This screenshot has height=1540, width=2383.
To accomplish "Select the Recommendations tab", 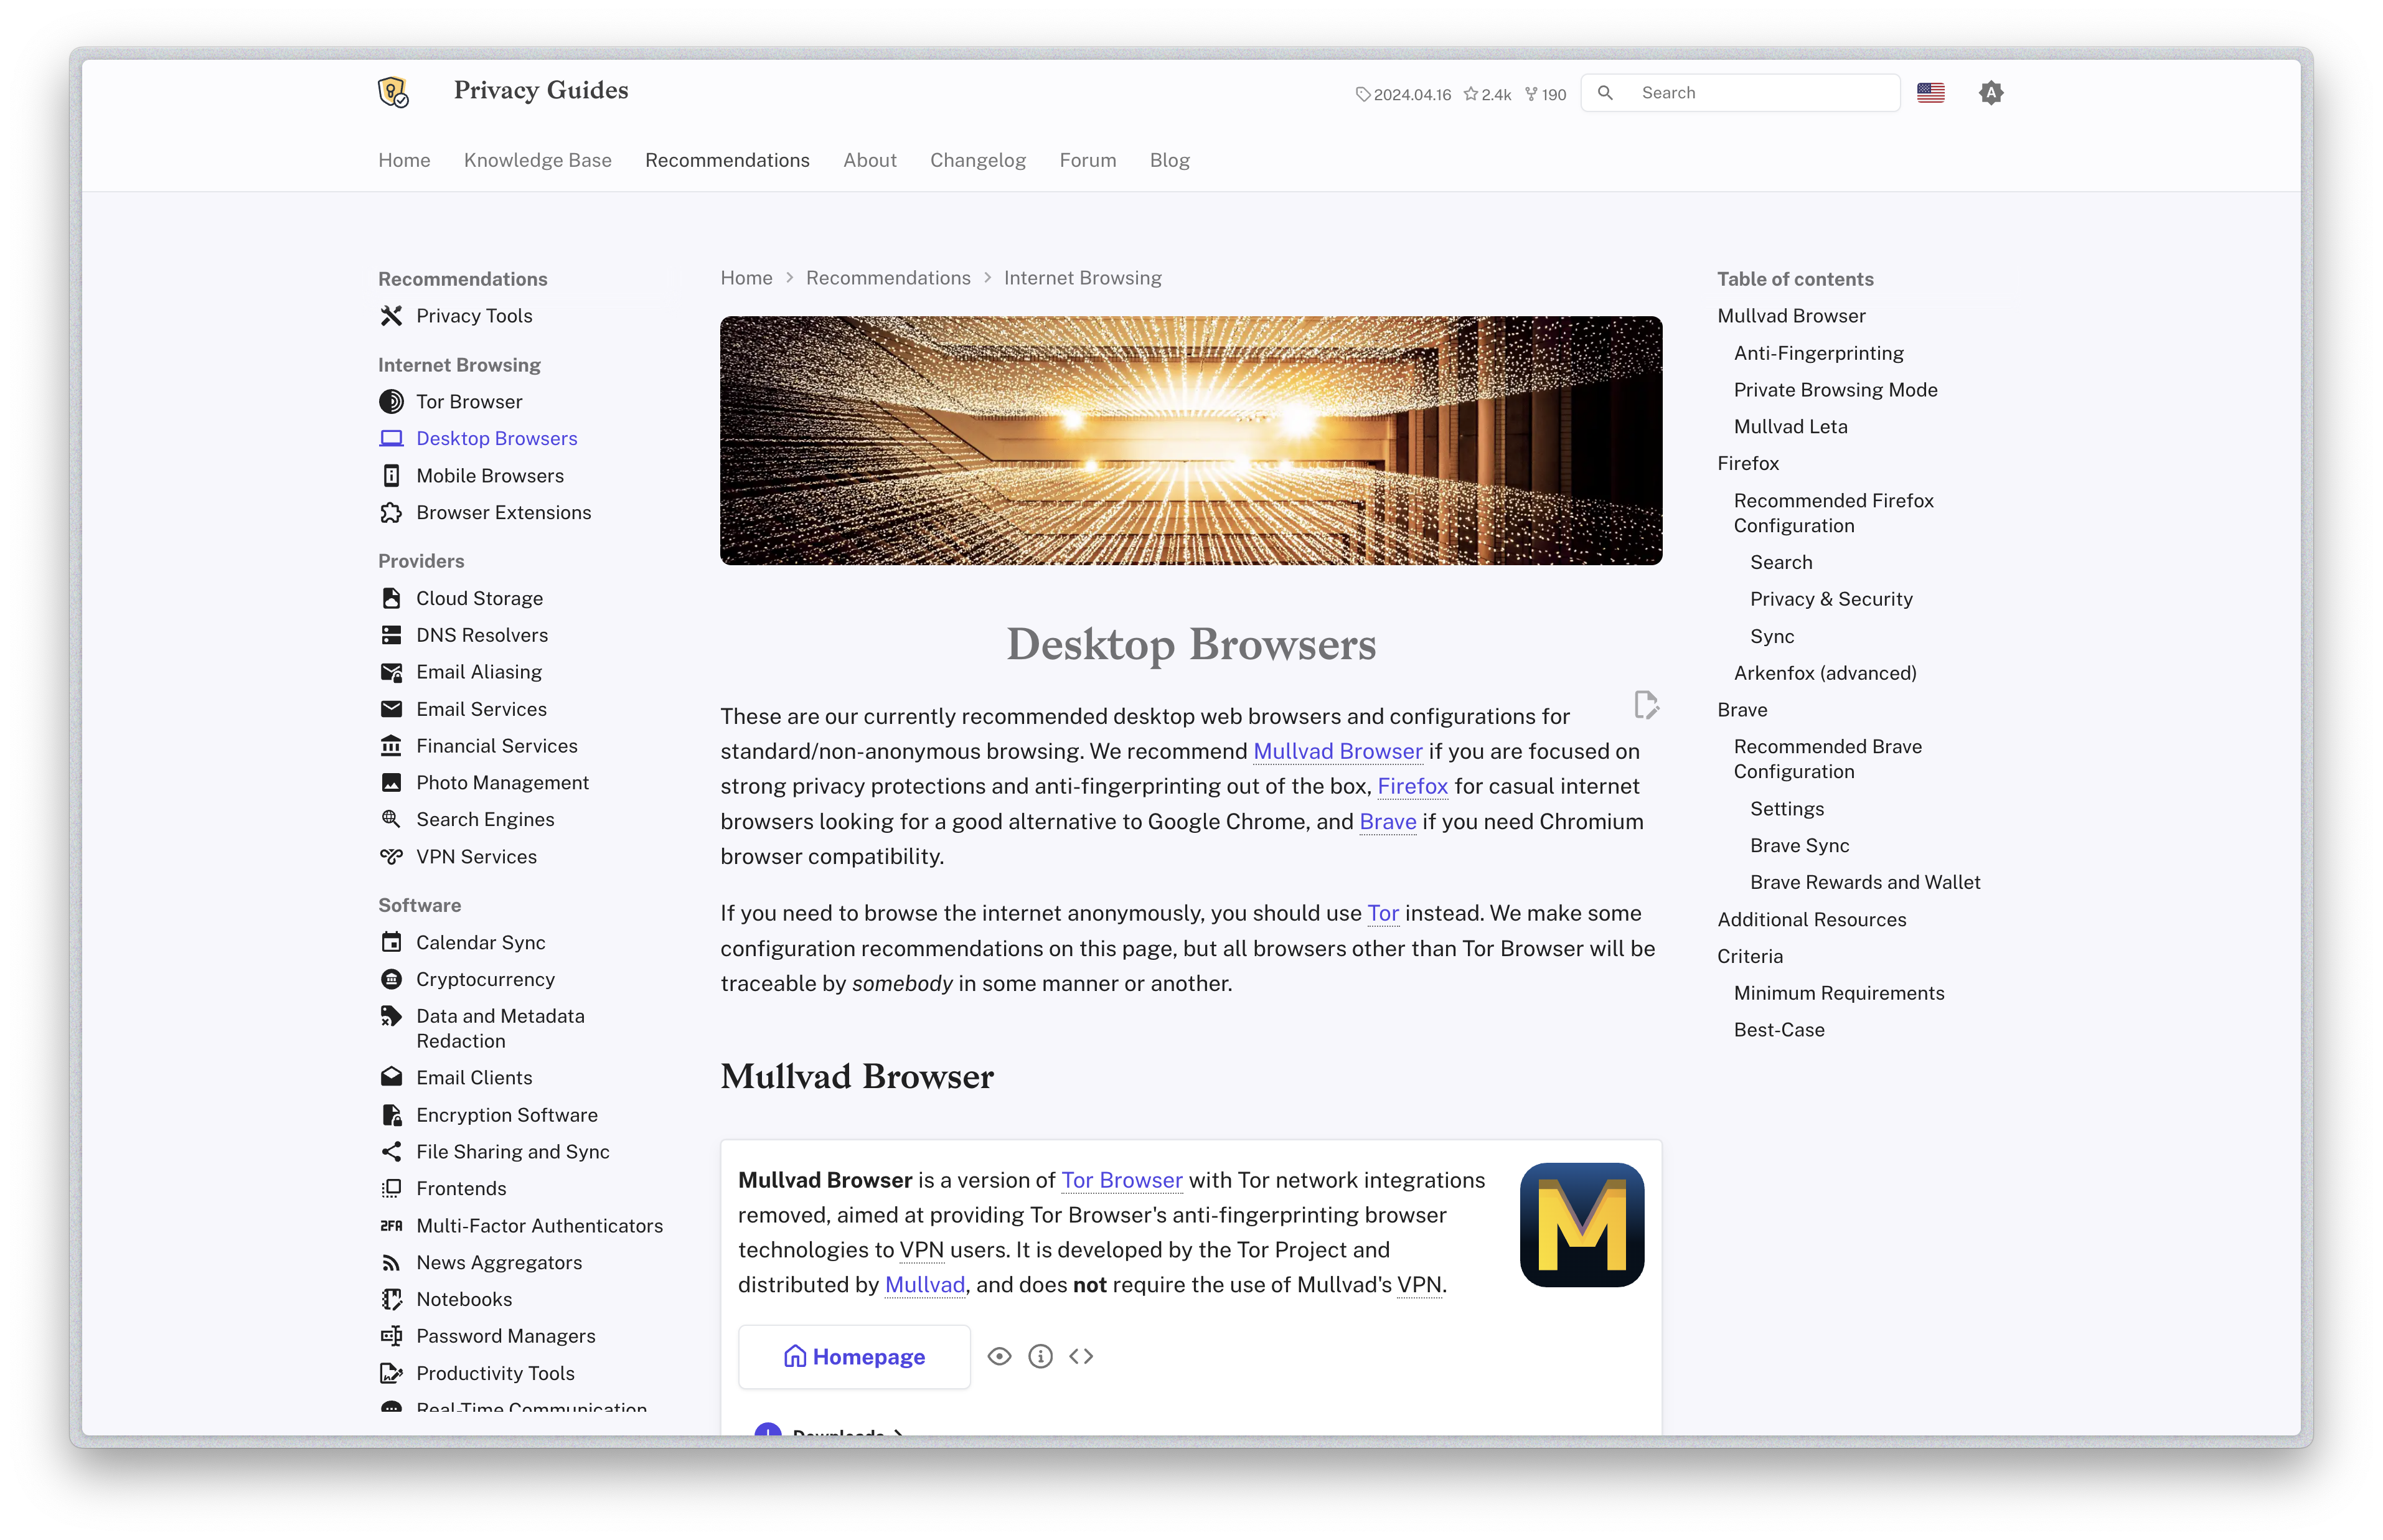I will pyautogui.click(x=727, y=160).
